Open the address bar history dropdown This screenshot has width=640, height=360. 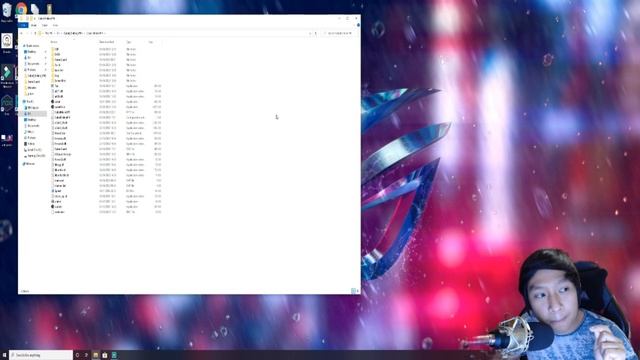pos(310,33)
